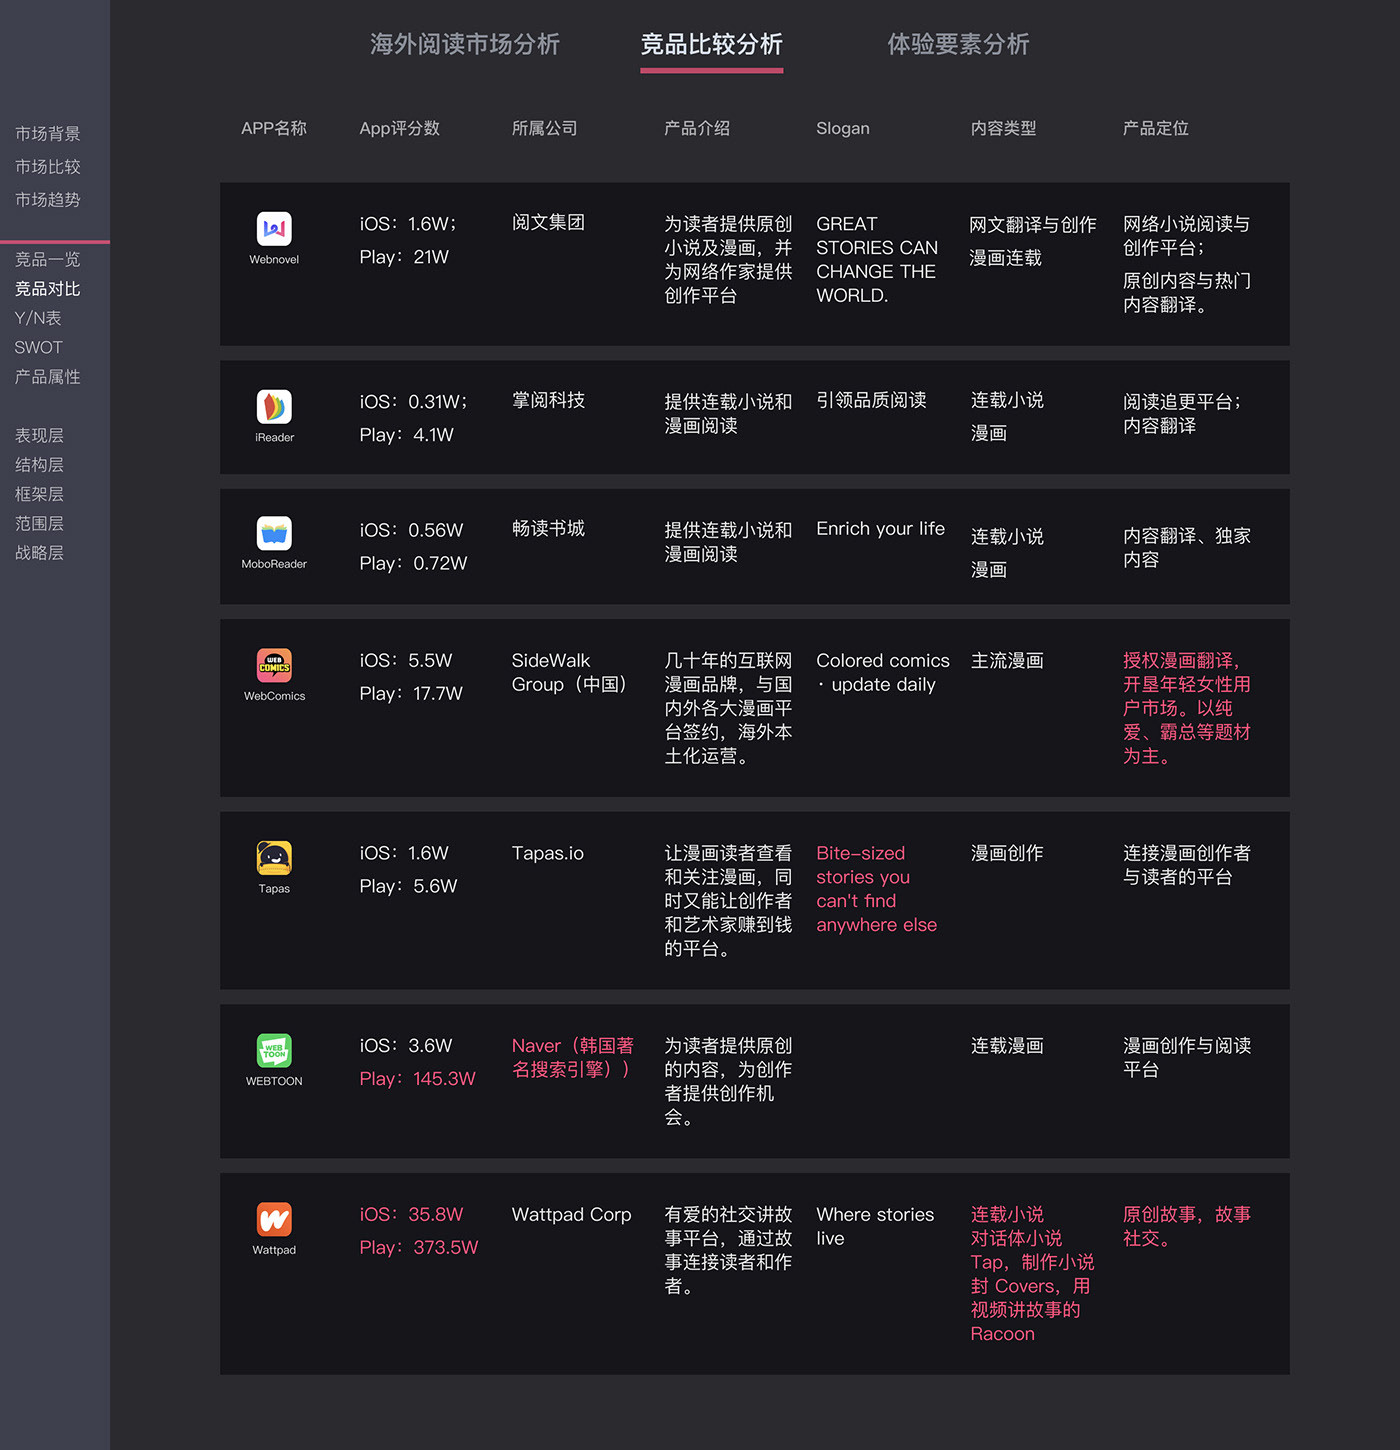Jump to 表现层 section
Screen dimensions: 1400x1450
[x=39, y=436]
